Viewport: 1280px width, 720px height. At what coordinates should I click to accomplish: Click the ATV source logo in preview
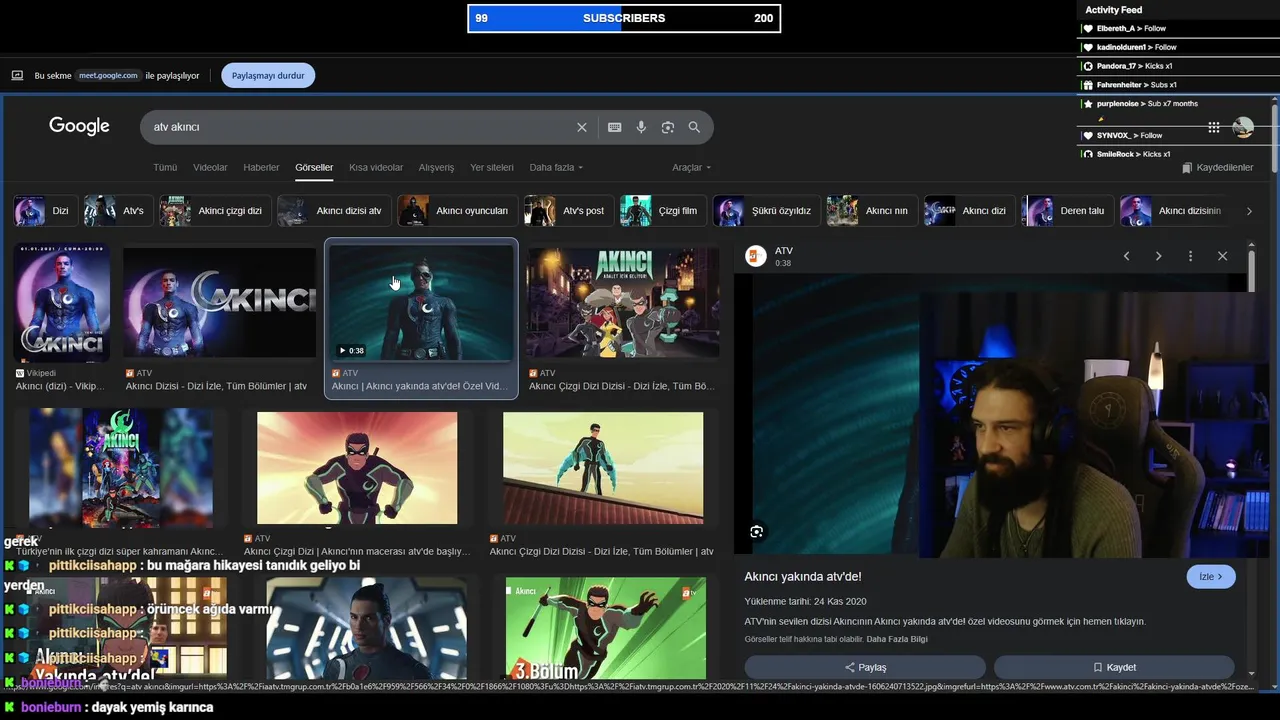coord(756,256)
